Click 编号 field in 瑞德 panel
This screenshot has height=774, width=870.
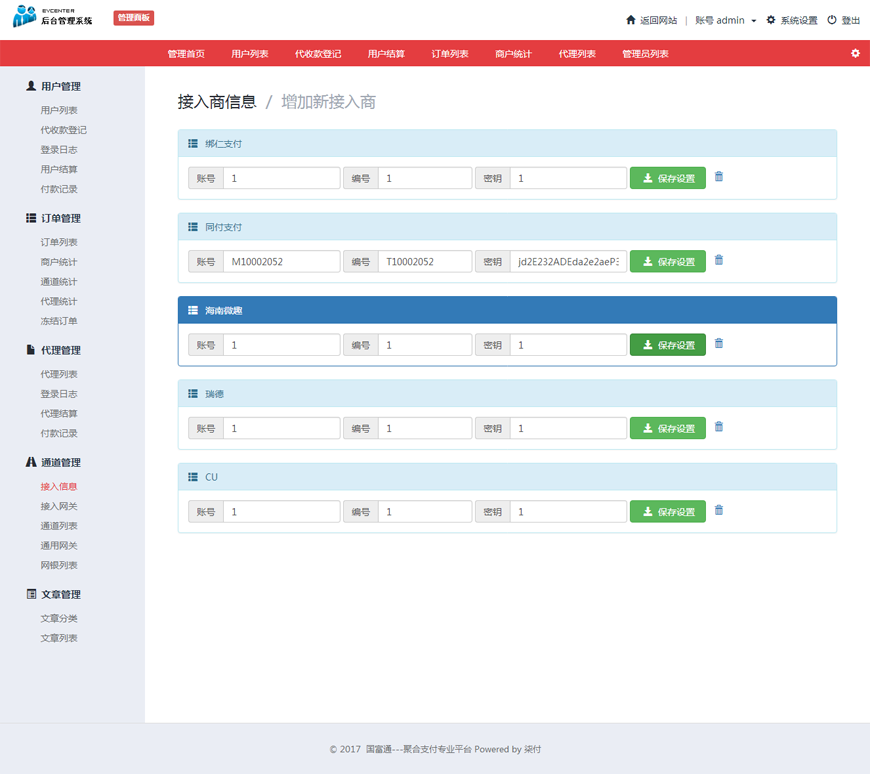[425, 428]
